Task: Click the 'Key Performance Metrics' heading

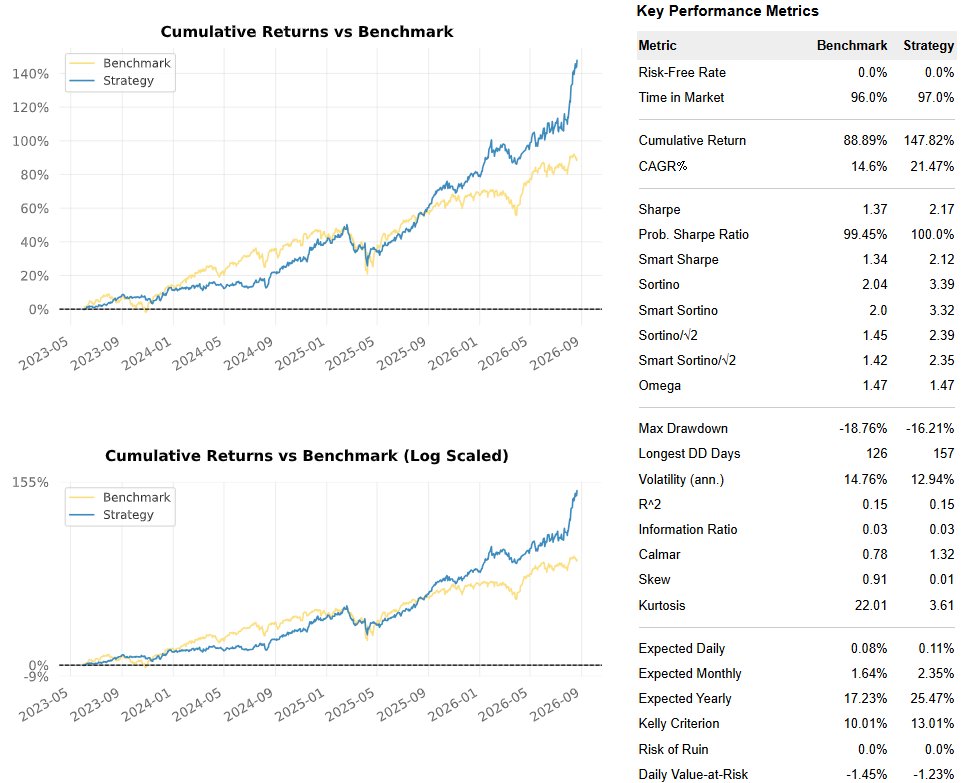Action: tap(727, 11)
